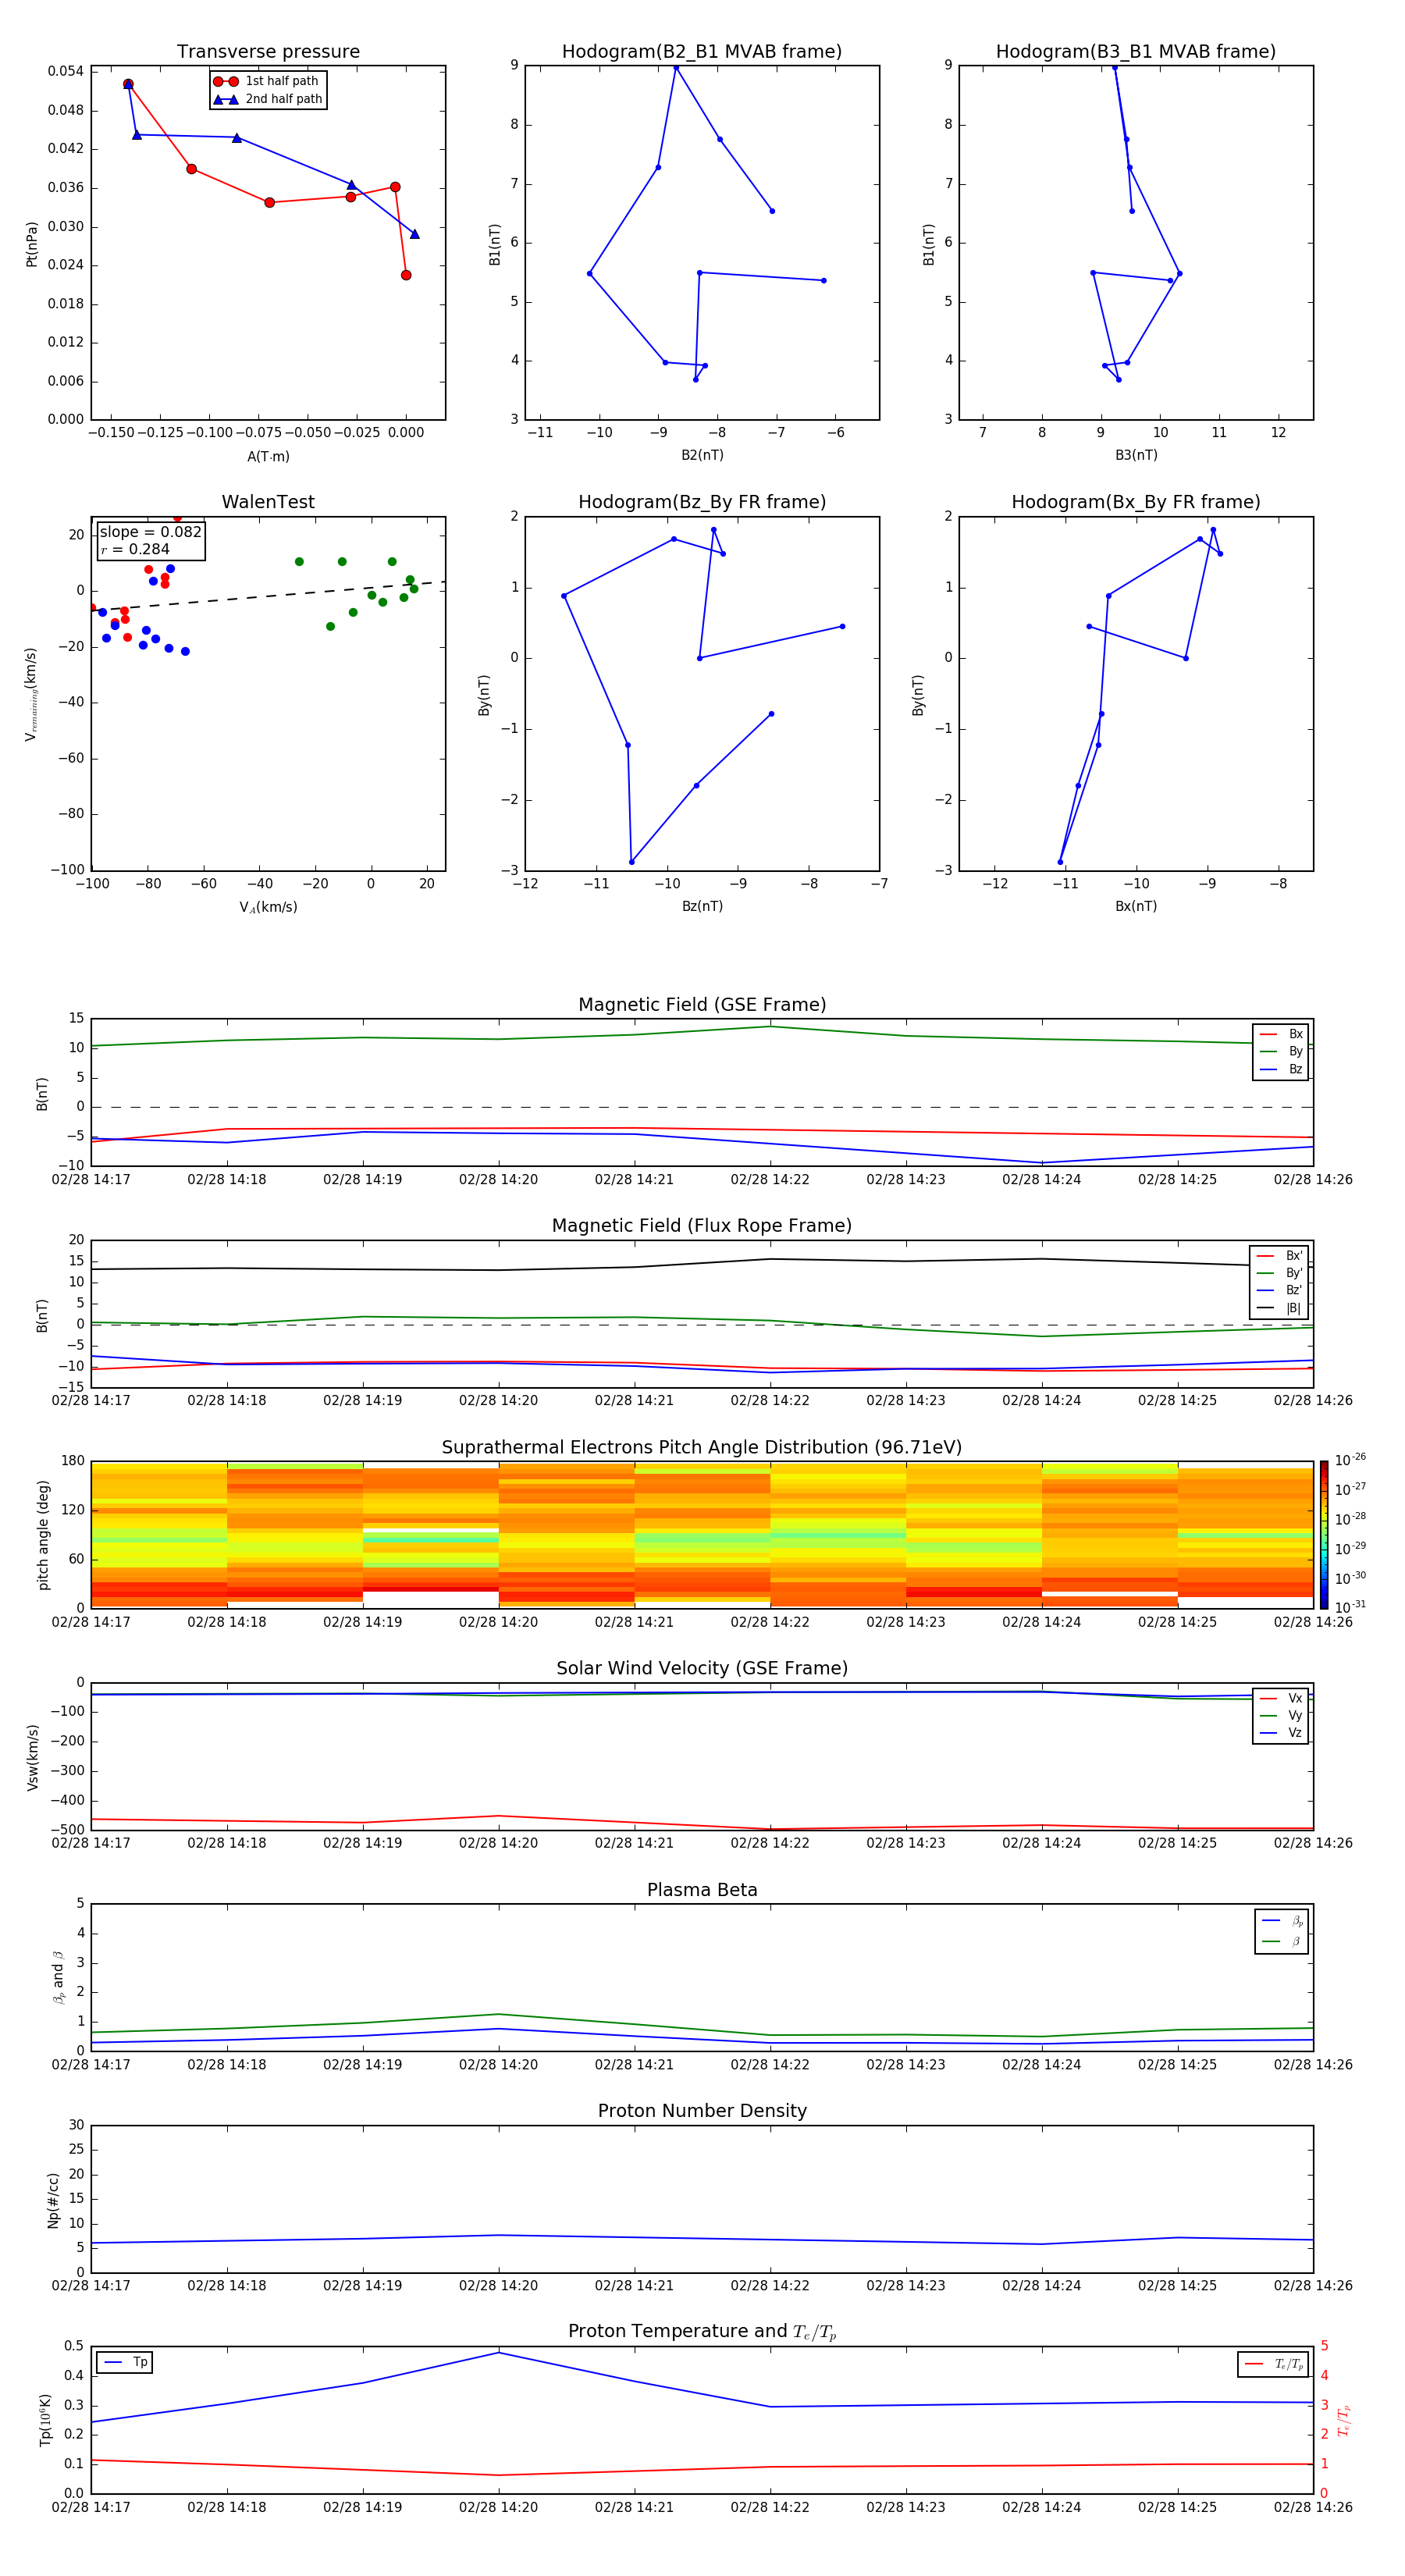This screenshot has width=1405, height=2576.
Task: Click the 'Hodogram(Bz_By FR frame)' title
Action: pos(702,502)
